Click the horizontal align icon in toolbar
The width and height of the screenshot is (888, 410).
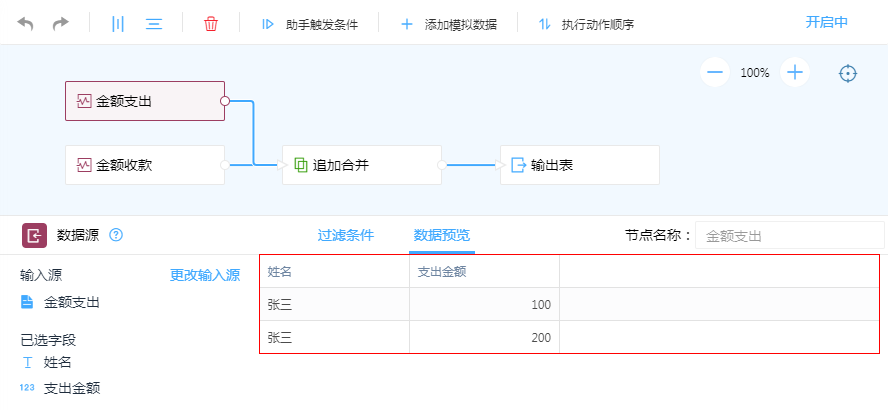(x=154, y=23)
